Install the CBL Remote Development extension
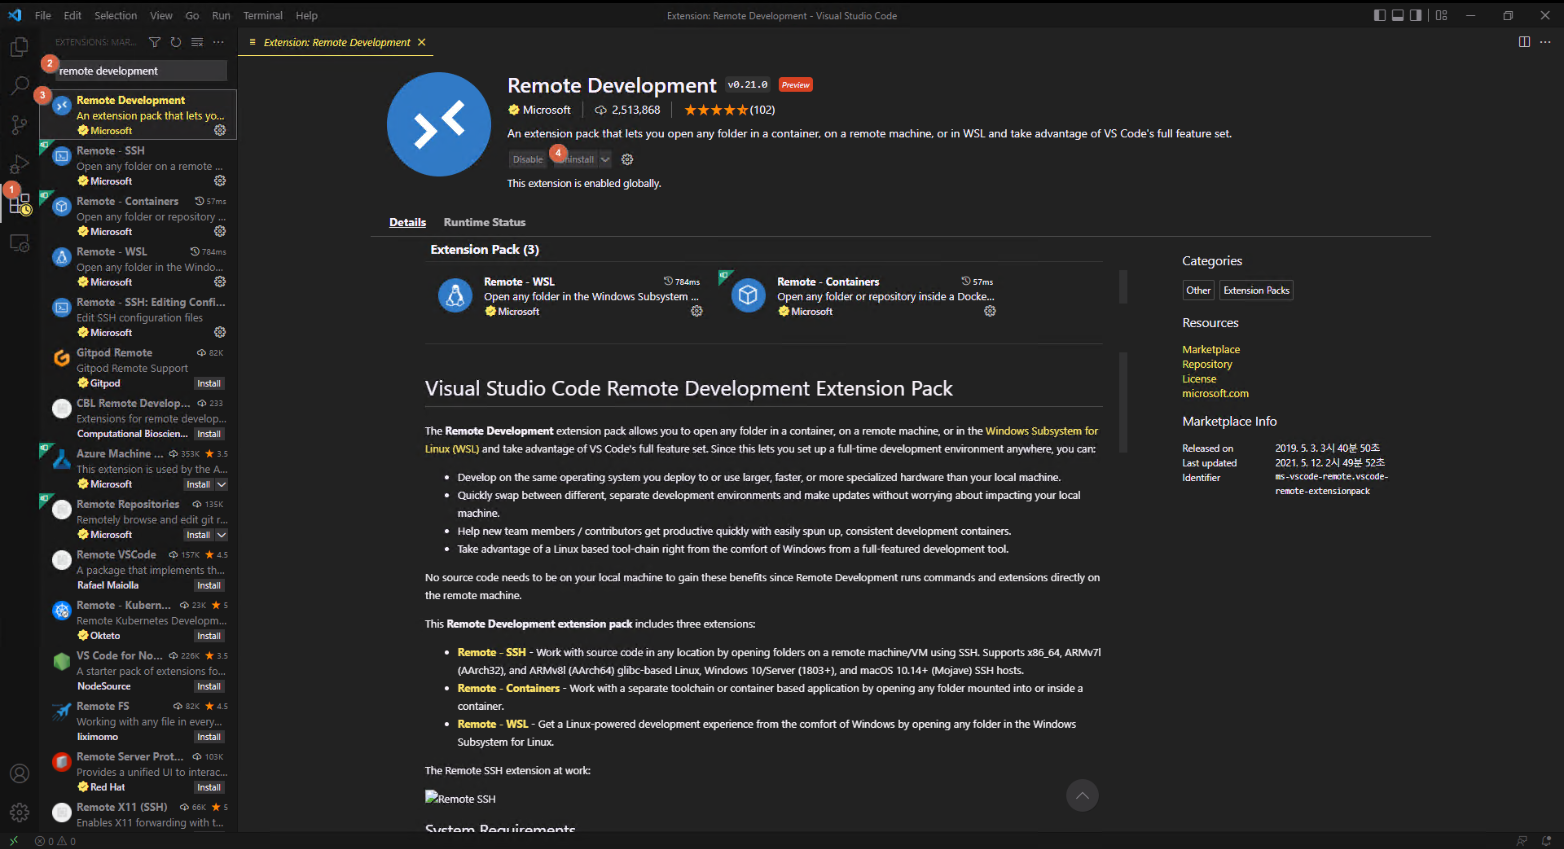Screen dimensions: 1564x849 point(209,434)
